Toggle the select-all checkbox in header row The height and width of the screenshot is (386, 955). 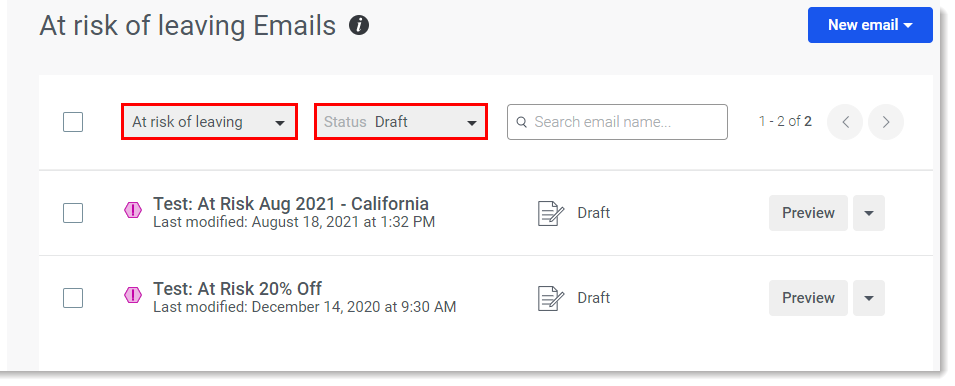click(x=73, y=122)
